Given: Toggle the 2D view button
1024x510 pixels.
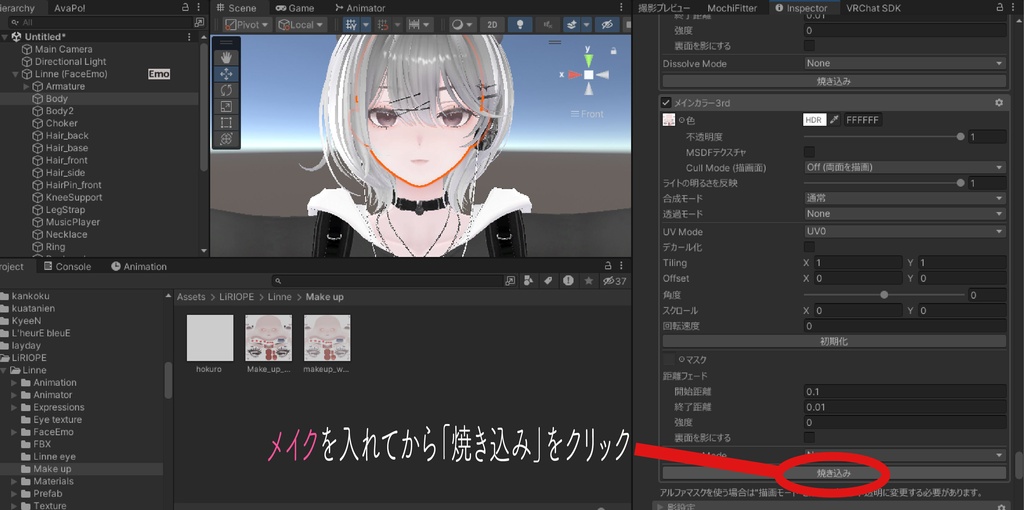Looking at the screenshot, I should click(x=492, y=25).
